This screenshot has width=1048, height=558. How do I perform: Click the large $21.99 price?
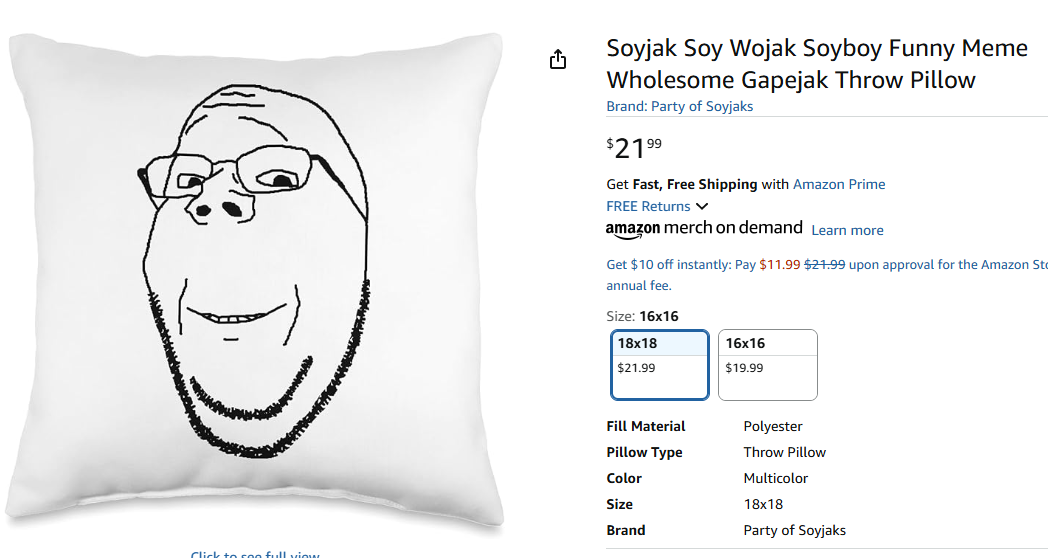[634, 148]
